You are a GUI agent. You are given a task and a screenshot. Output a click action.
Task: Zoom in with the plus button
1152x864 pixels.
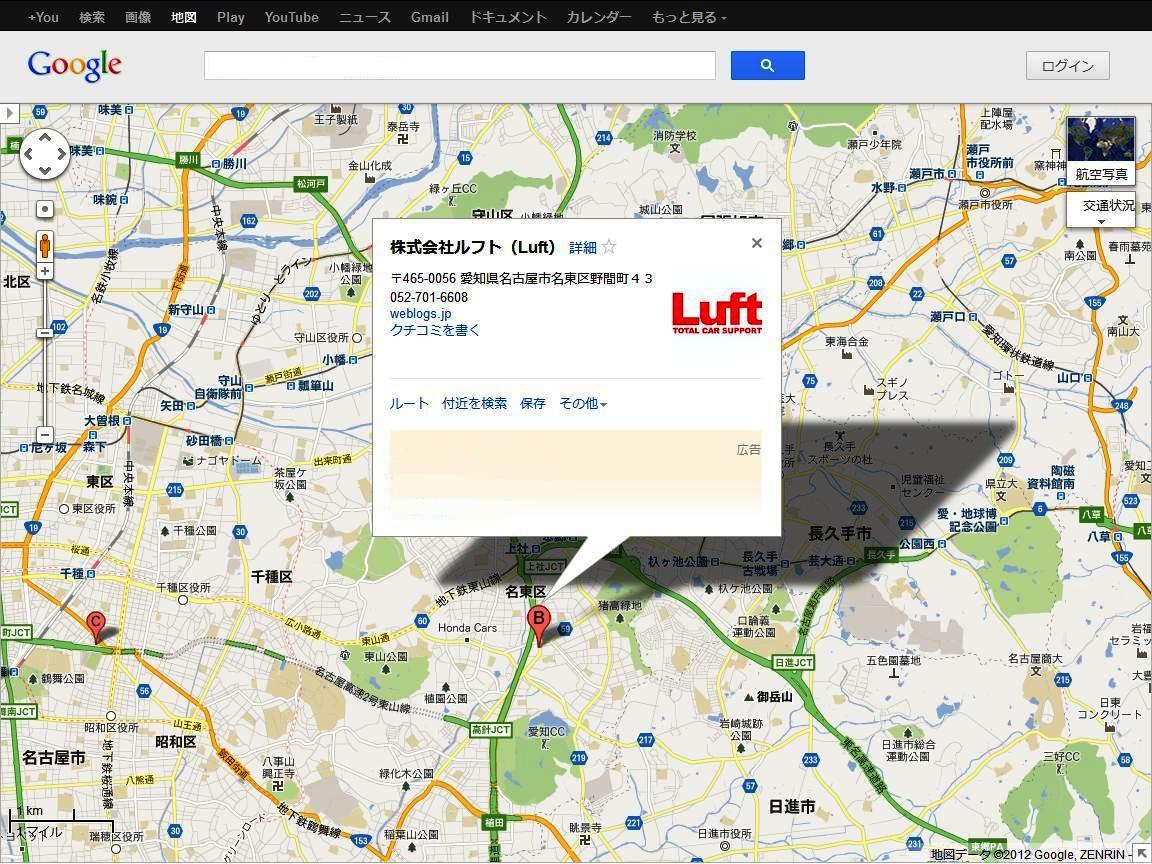point(45,271)
